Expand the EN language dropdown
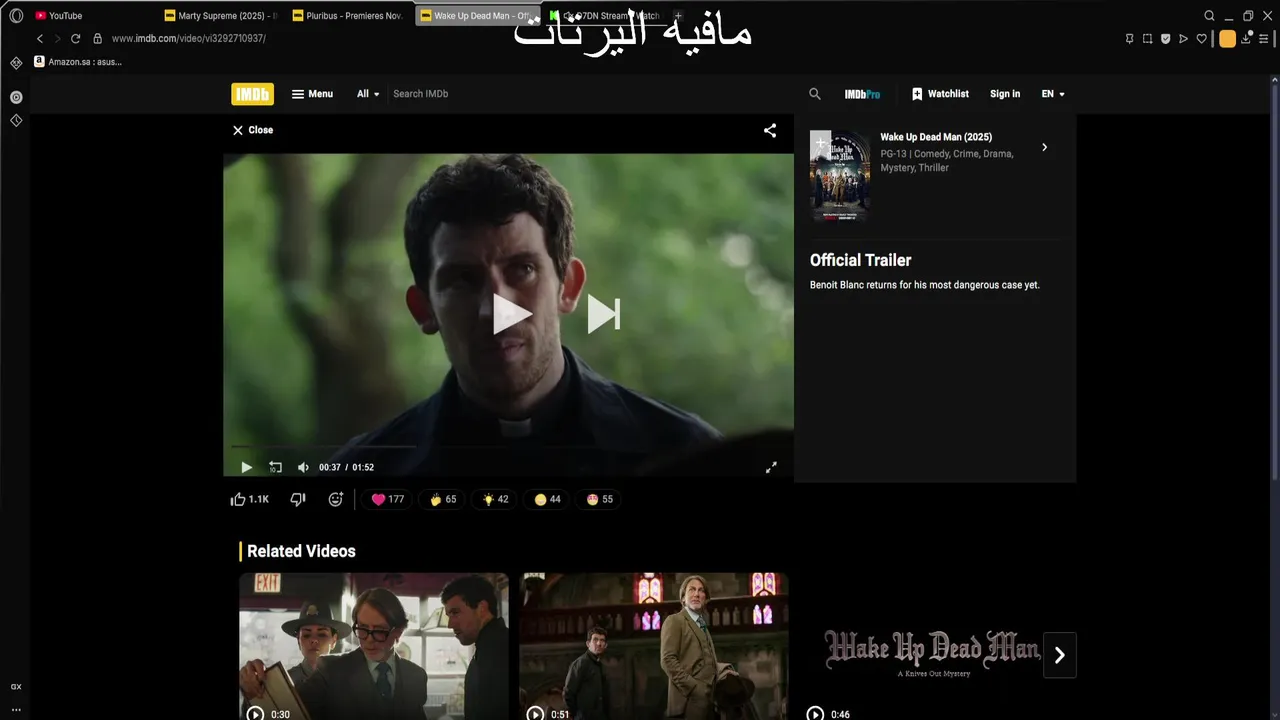This screenshot has width=1280, height=720. (x=1053, y=94)
